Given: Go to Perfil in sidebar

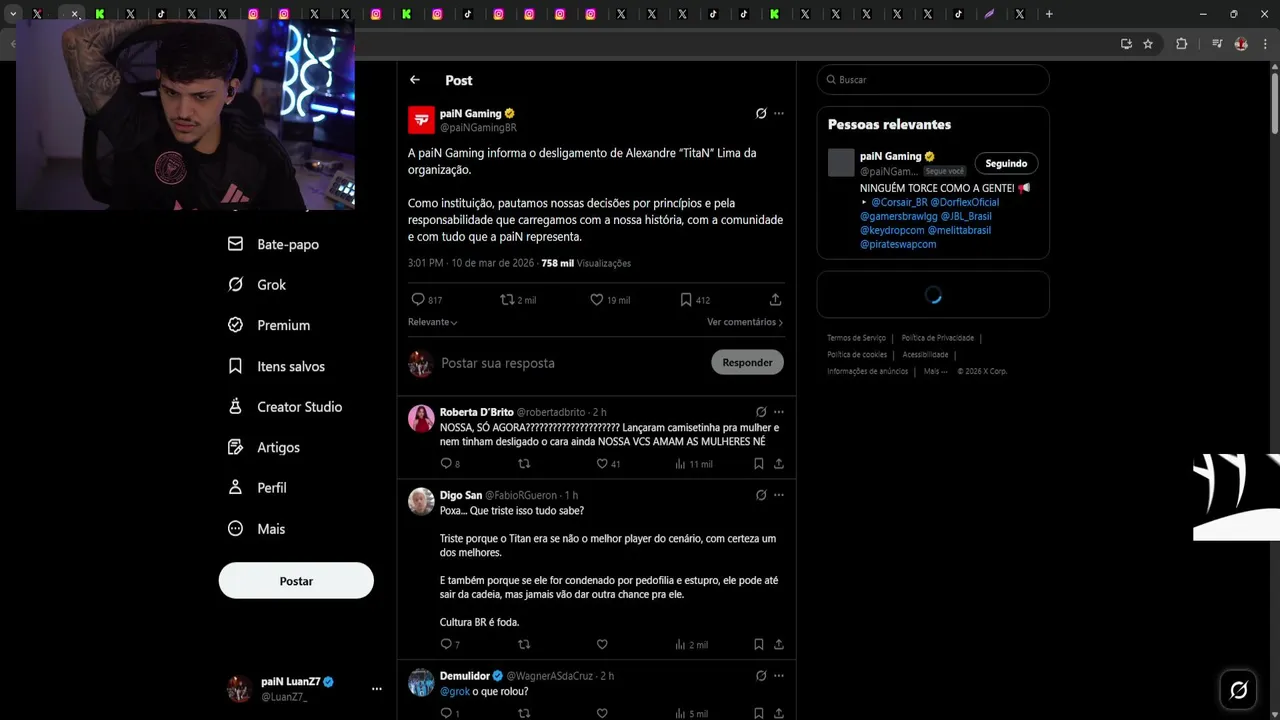Looking at the screenshot, I should click(x=258, y=488).
